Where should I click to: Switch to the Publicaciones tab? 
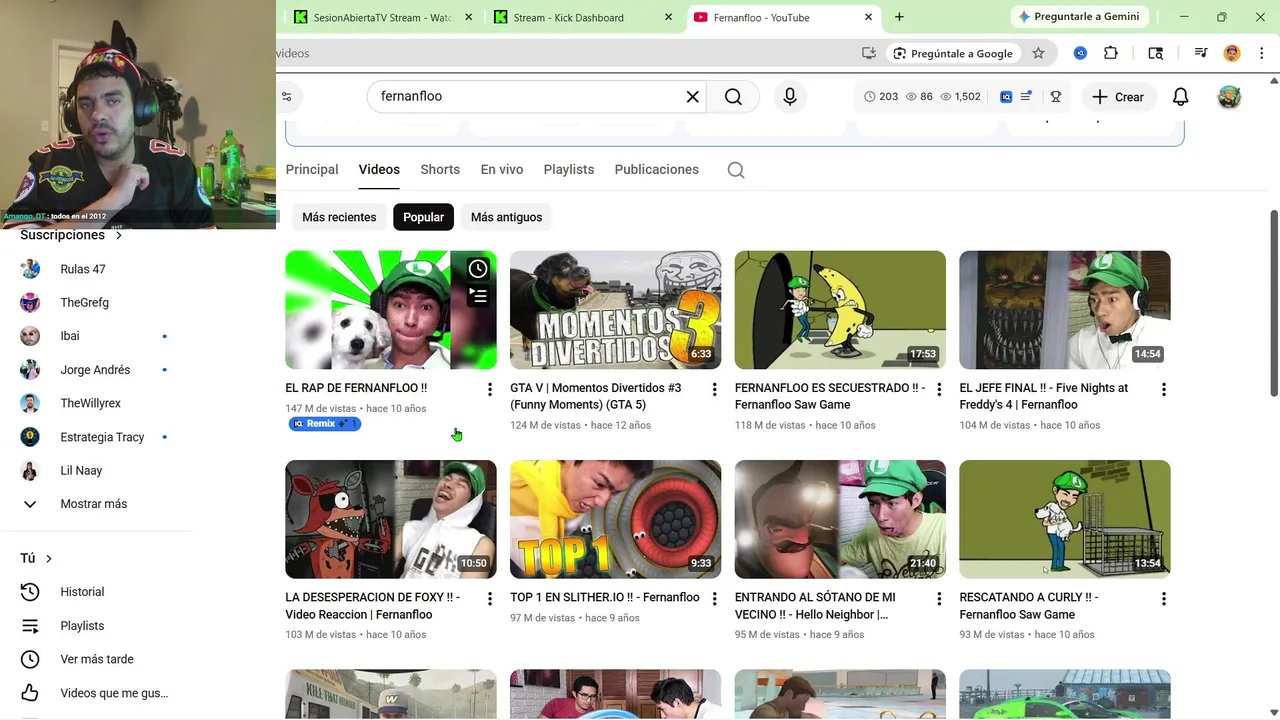pos(656,170)
